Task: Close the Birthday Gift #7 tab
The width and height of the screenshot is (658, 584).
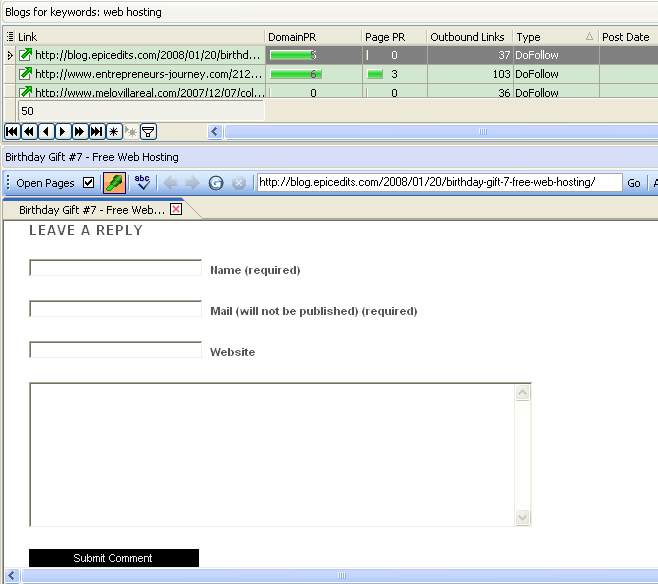Action: tap(176, 210)
